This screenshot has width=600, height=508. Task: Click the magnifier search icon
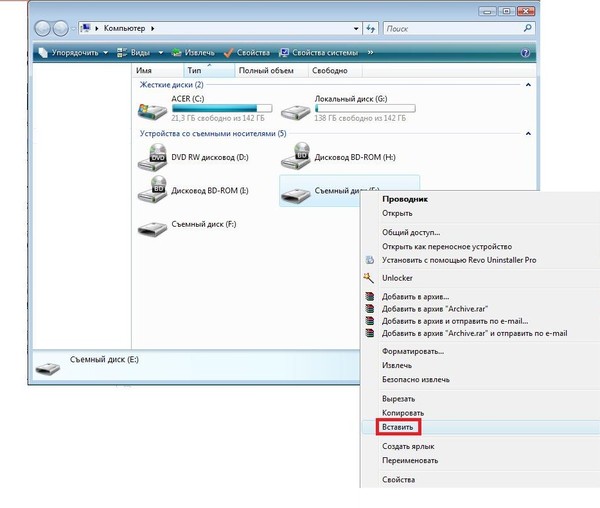click(x=528, y=28)
